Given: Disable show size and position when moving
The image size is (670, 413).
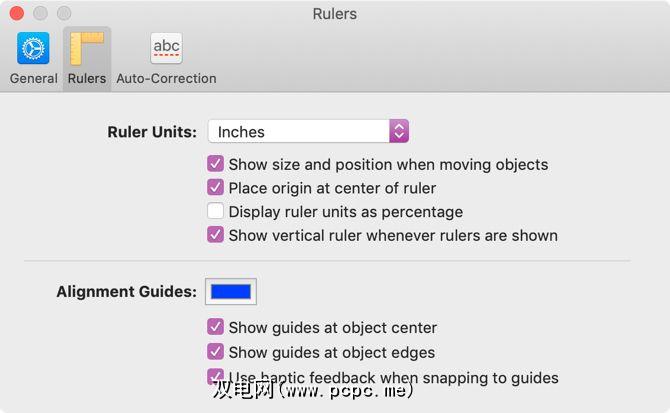Looking at the screenshot, I should coord(215,164).
